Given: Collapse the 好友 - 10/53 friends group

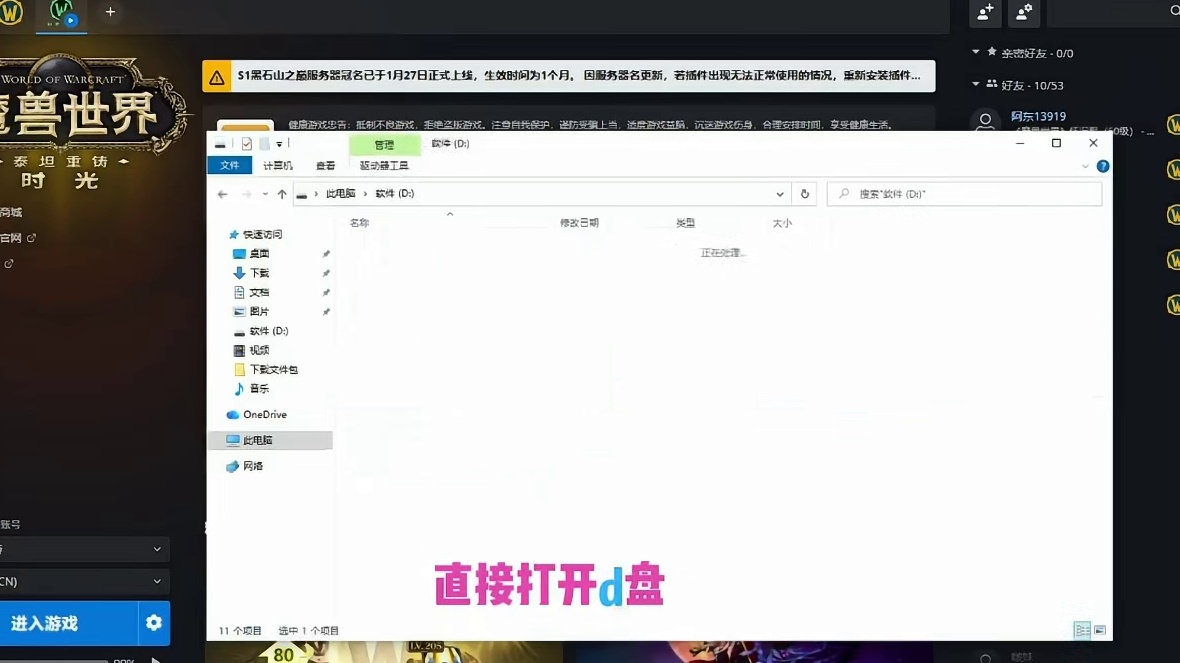Looking at the screenshot, I should point(975,86).
